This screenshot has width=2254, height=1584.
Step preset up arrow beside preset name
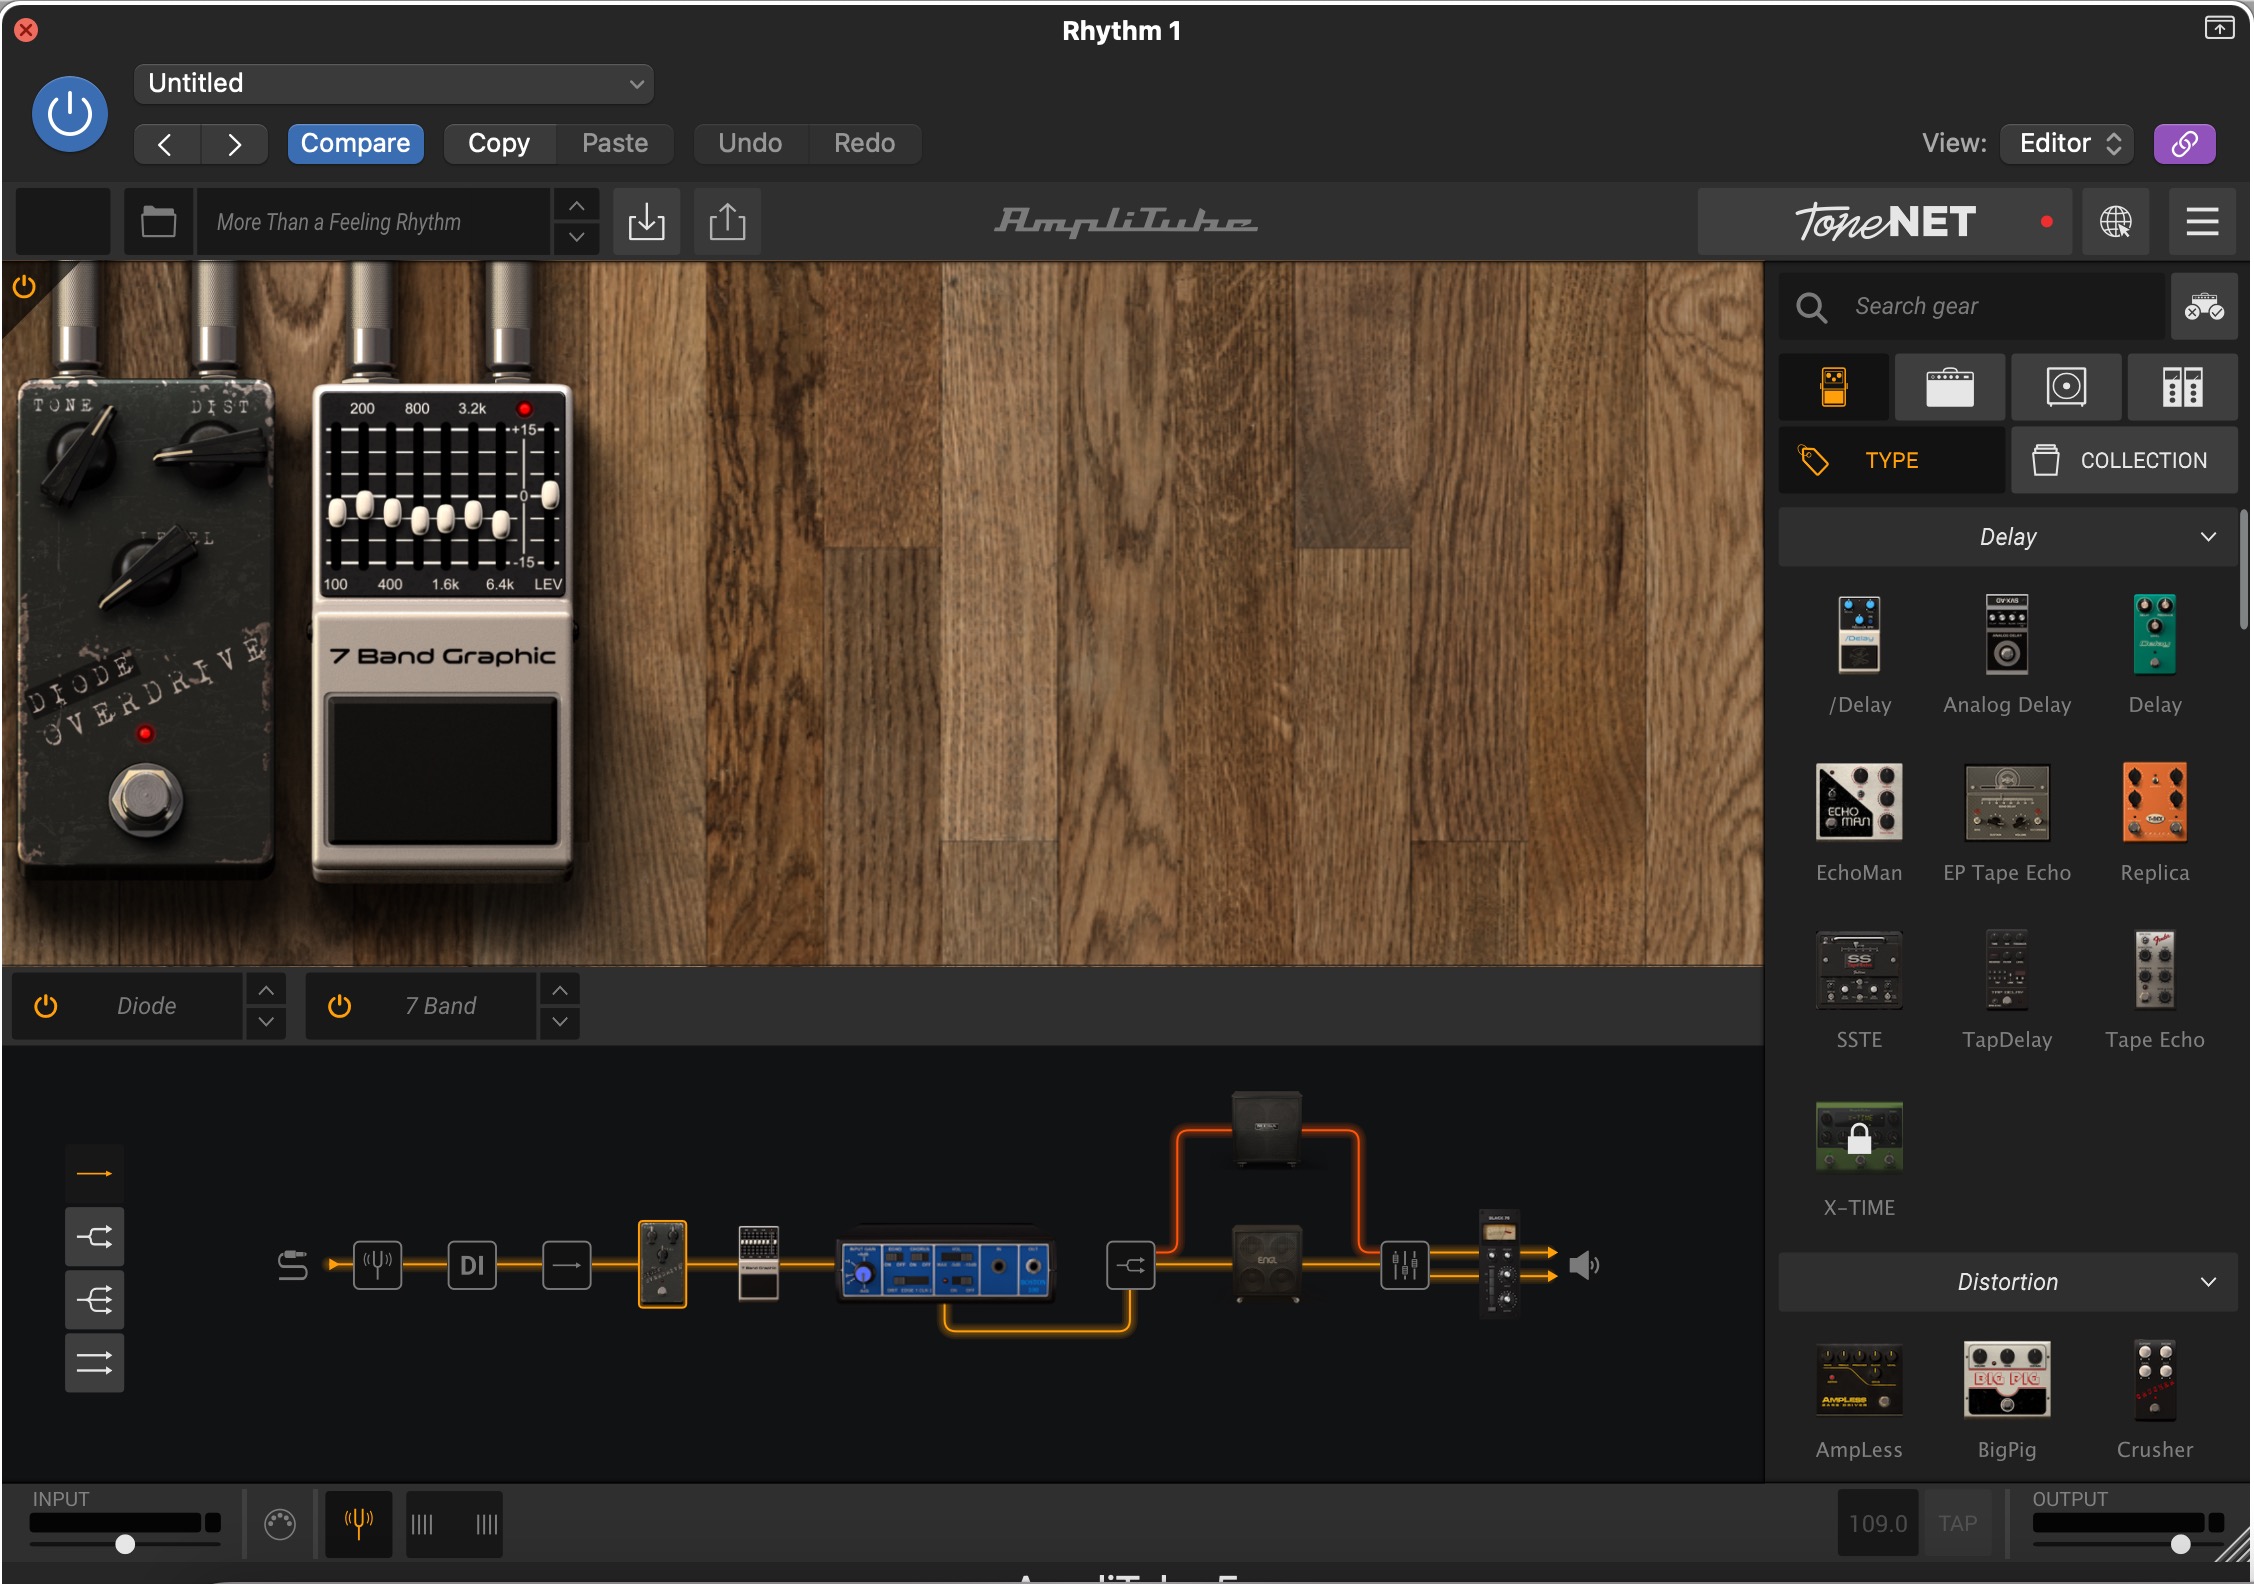(x=577, y=206)
